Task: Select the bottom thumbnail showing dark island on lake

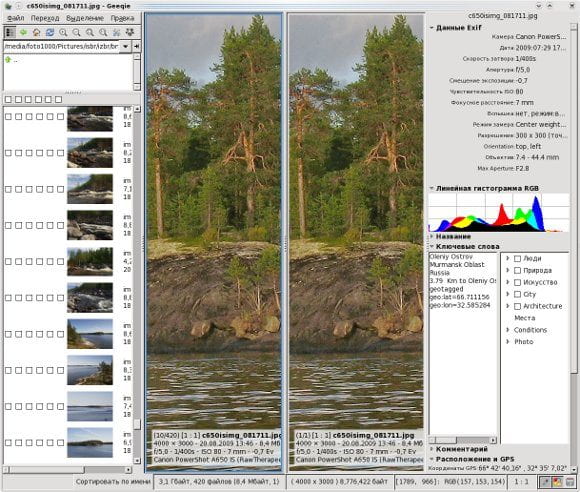Action: pyautogui.click(x=90, y=442)
